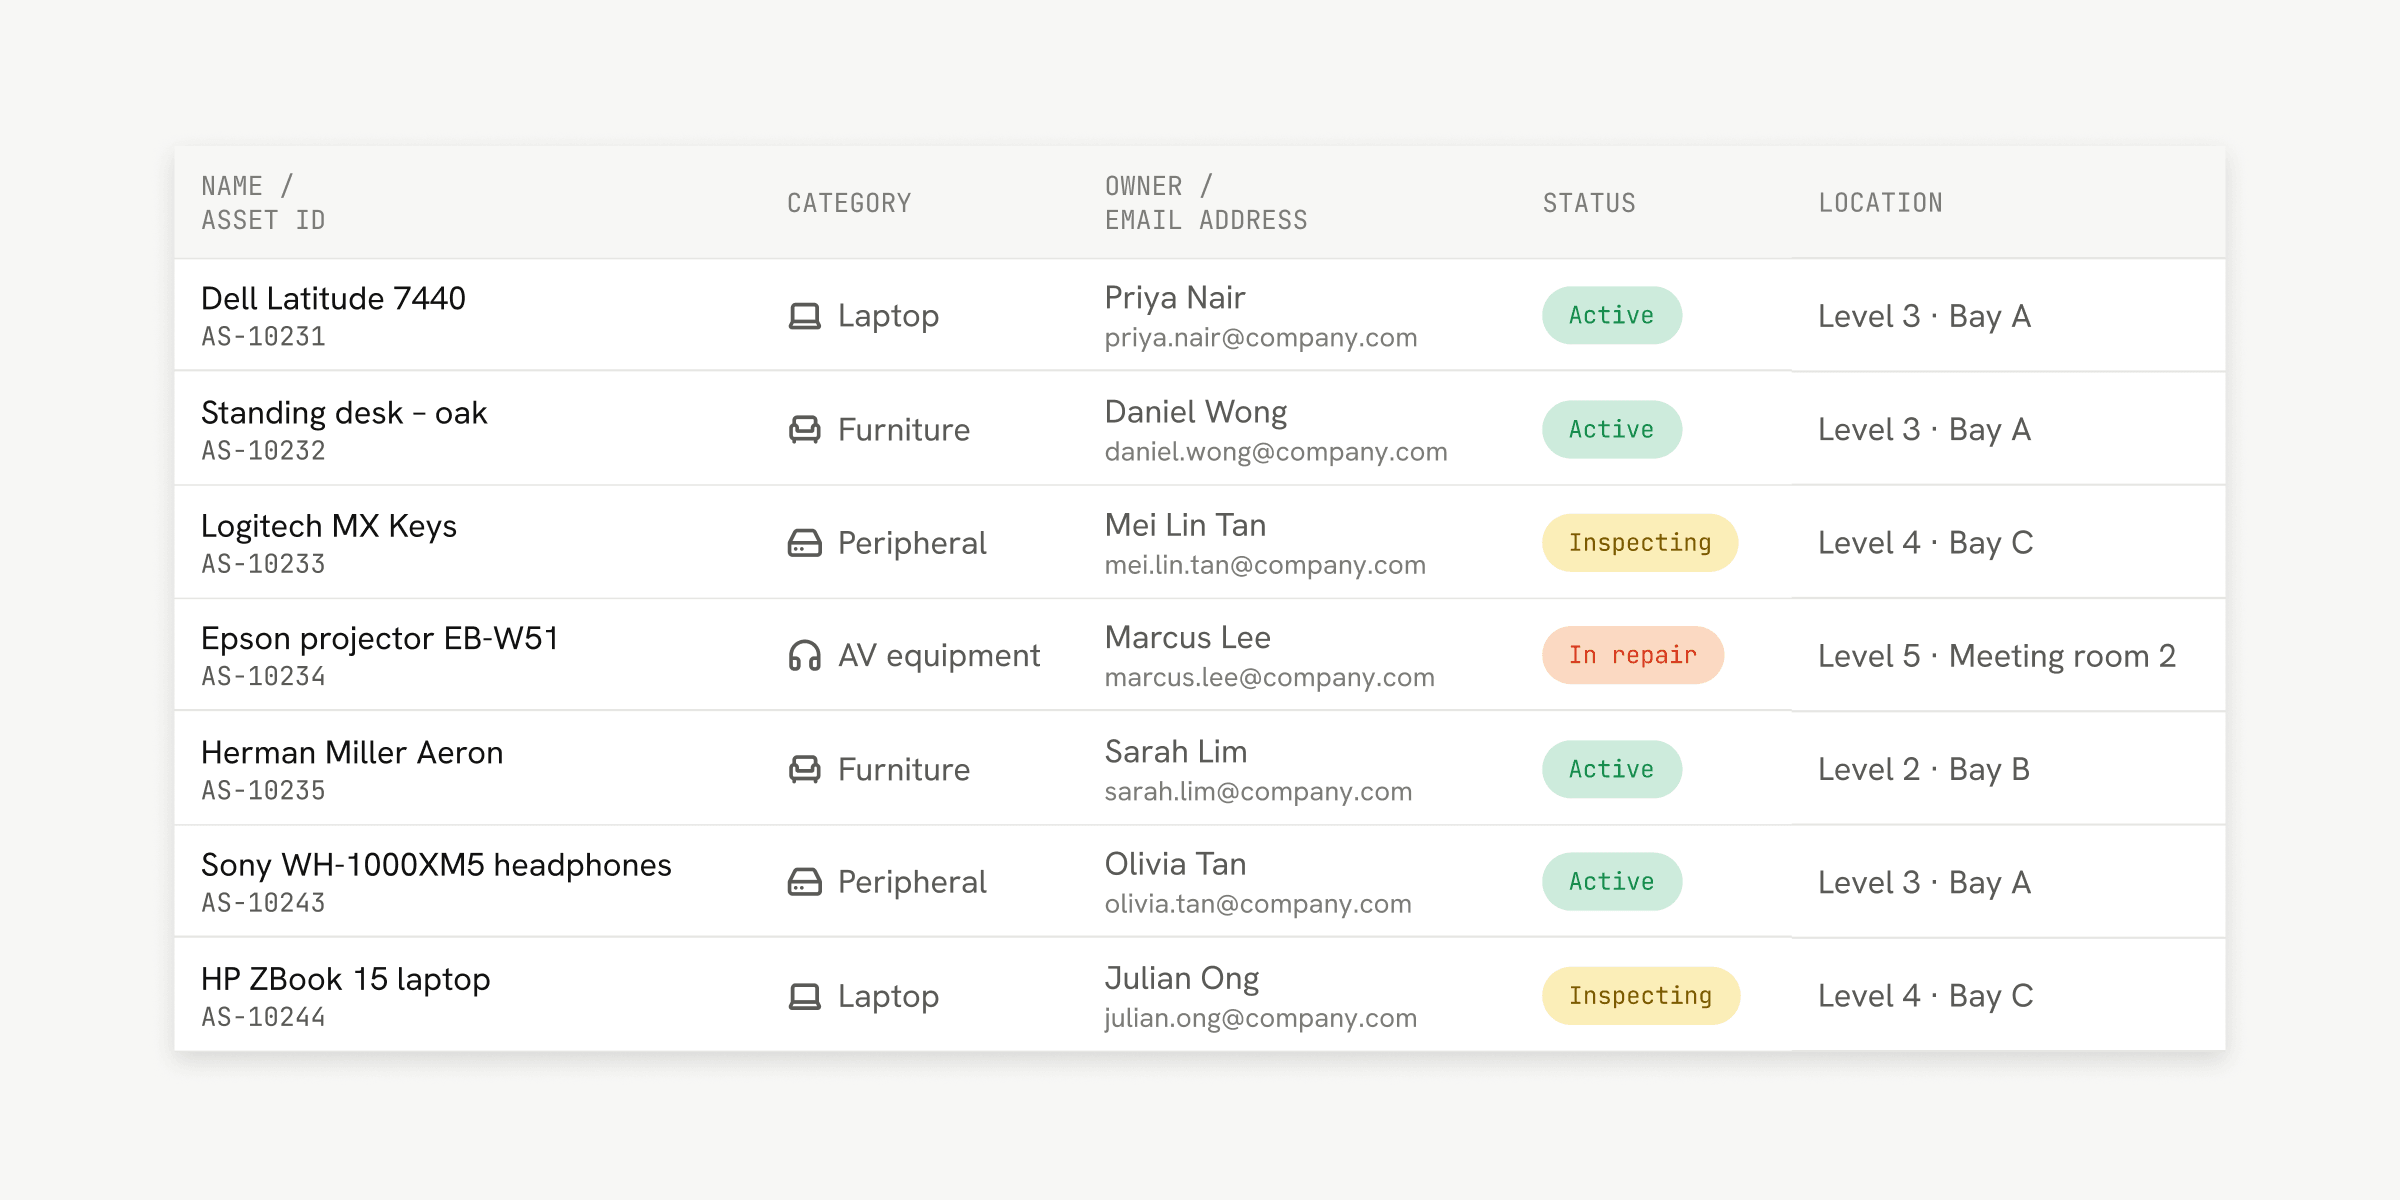Click asset ID AS-10234
2400x1200 pixels.
pyautogui.click(x=264, y=677)
